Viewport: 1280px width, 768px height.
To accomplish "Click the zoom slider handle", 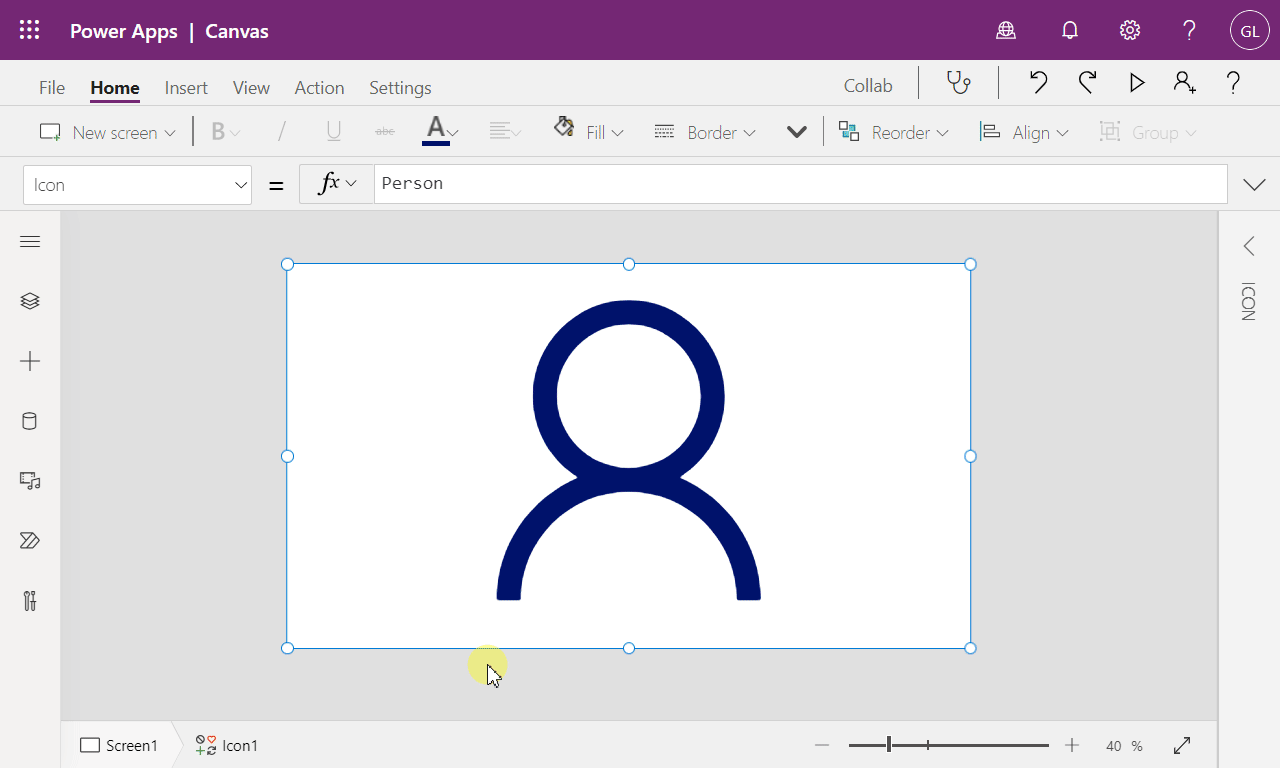I will 889,745.
